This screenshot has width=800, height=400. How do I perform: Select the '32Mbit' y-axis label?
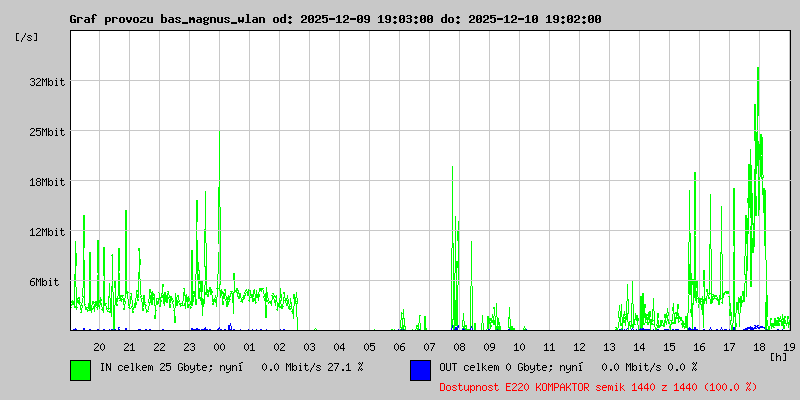pos(47,82)
